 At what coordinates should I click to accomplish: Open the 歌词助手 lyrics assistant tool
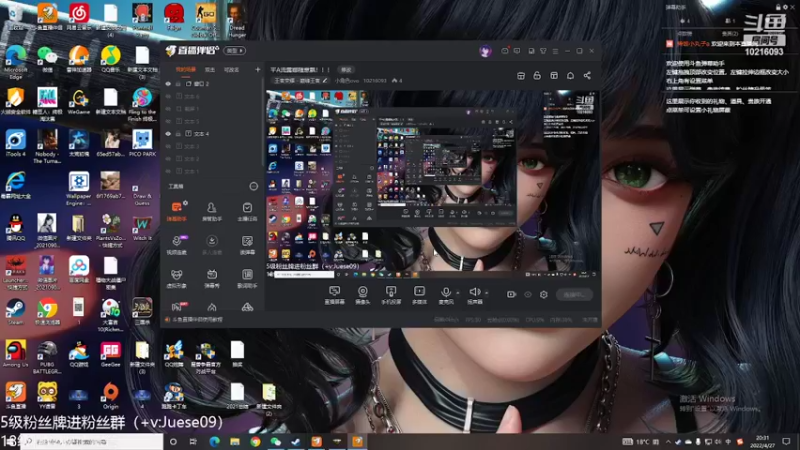coord(247,278)
